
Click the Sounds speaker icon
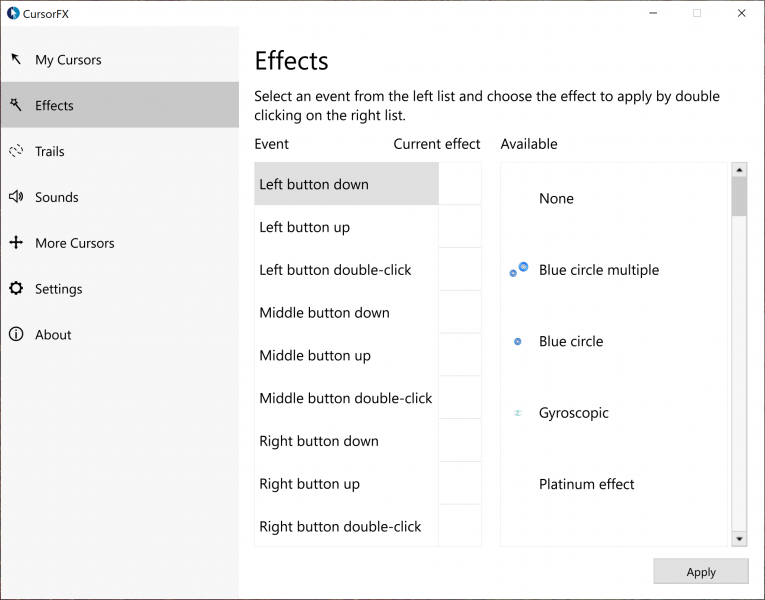16,197
